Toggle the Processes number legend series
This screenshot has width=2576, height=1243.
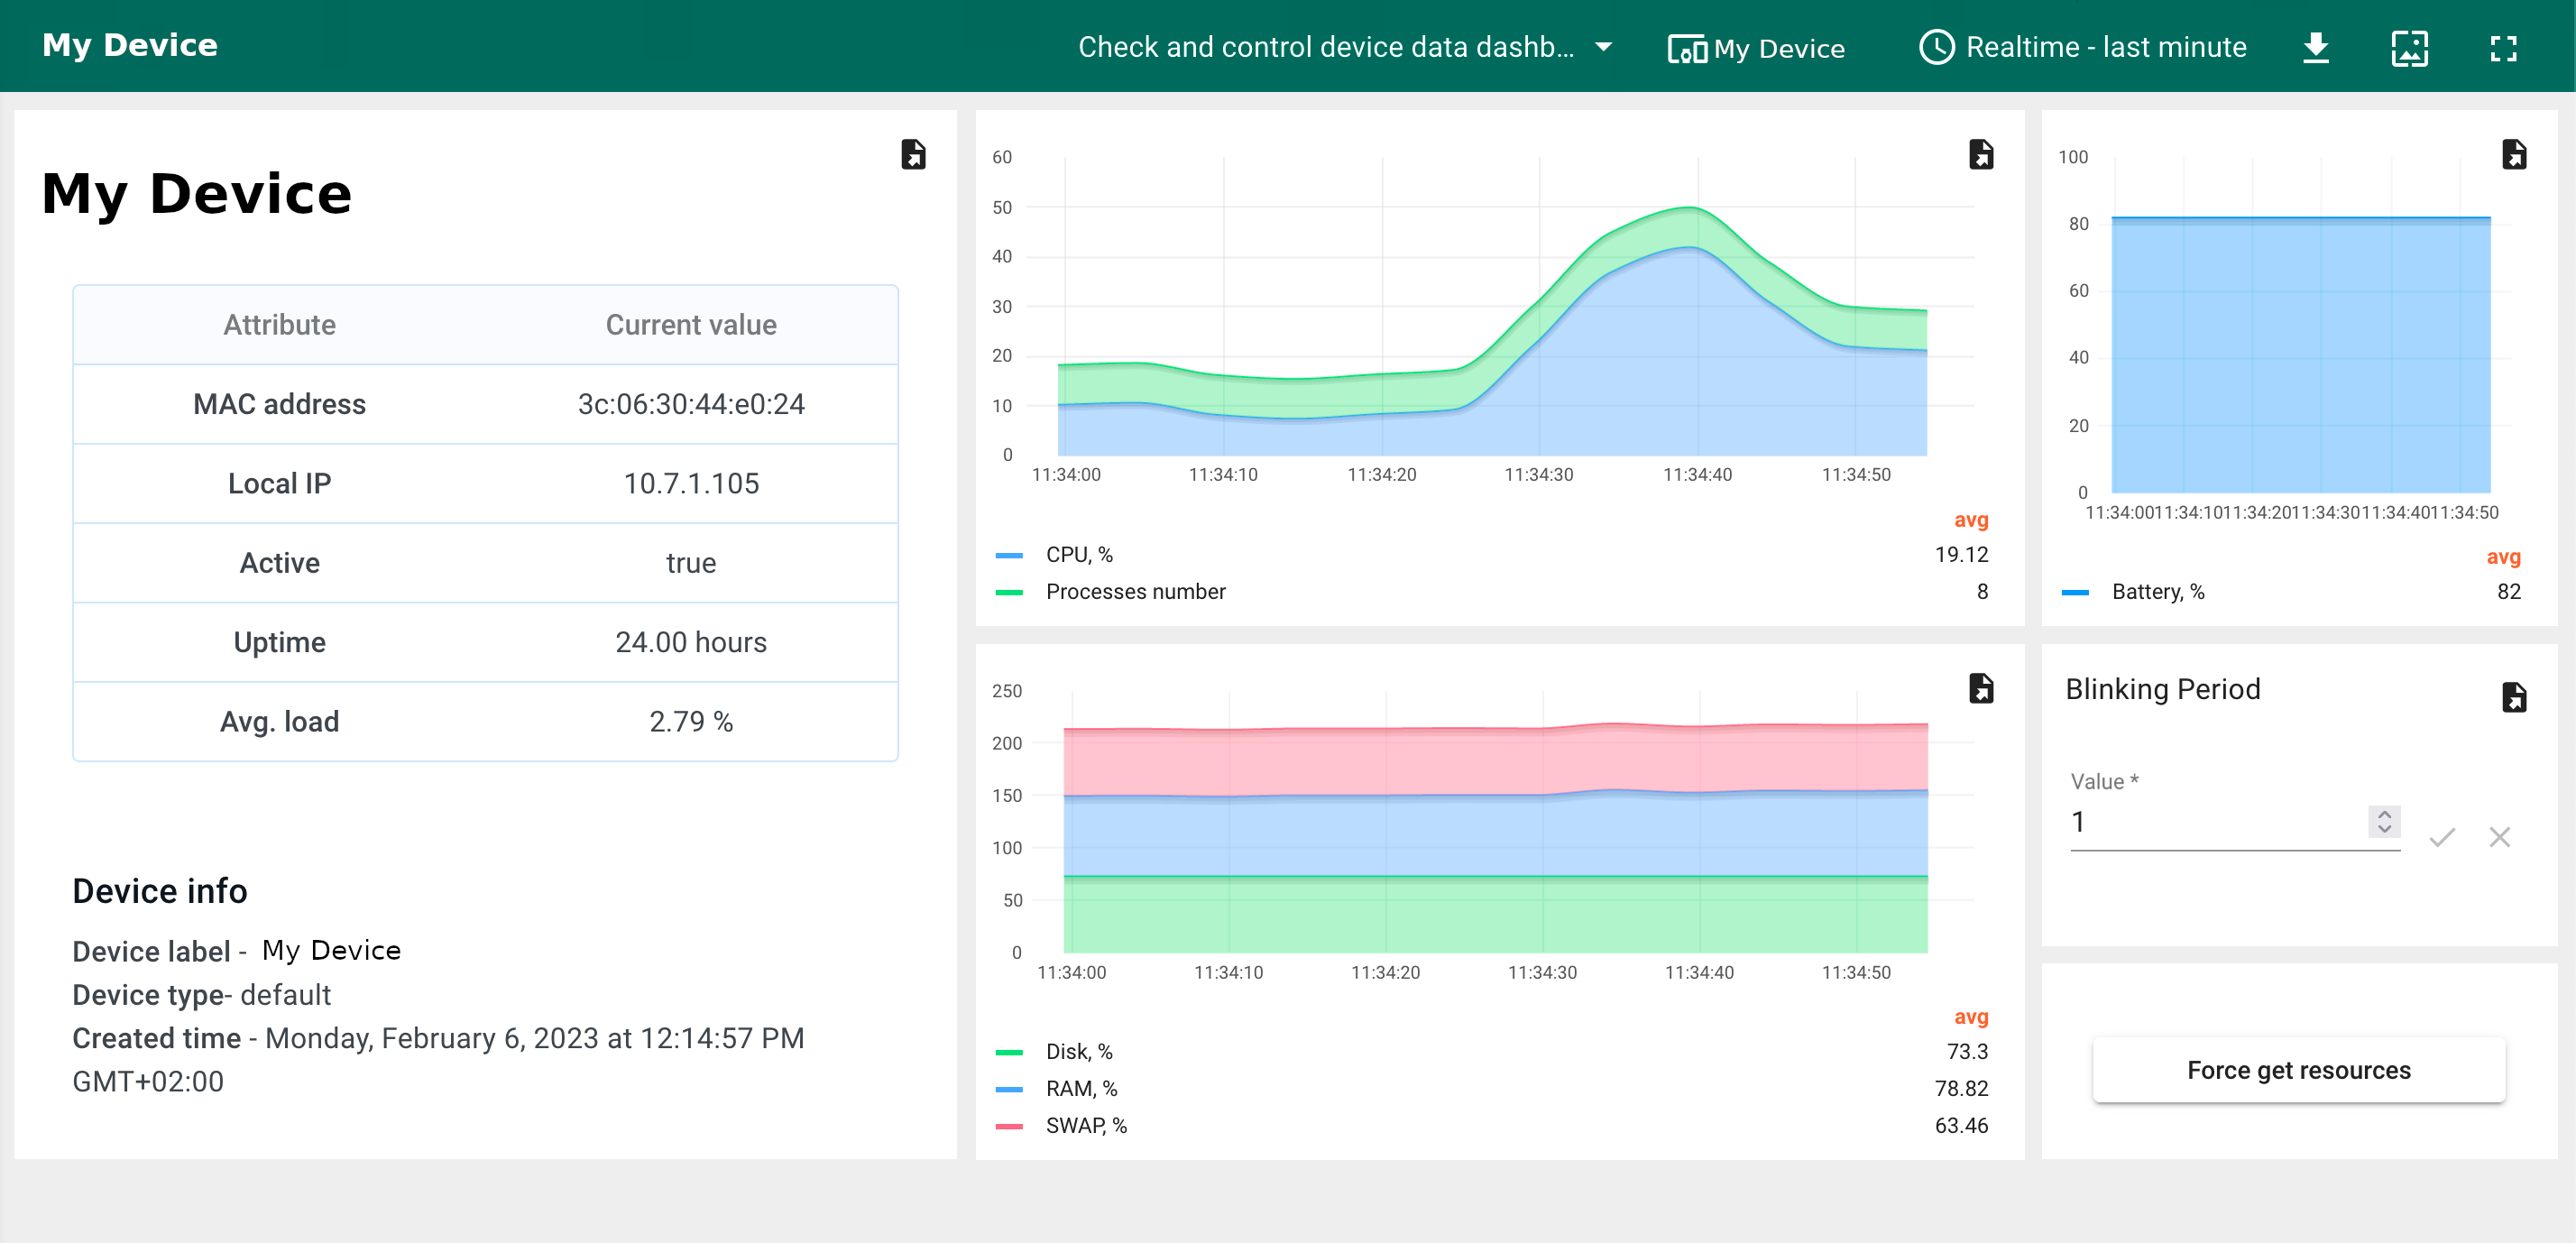[x=1135, y=592]
